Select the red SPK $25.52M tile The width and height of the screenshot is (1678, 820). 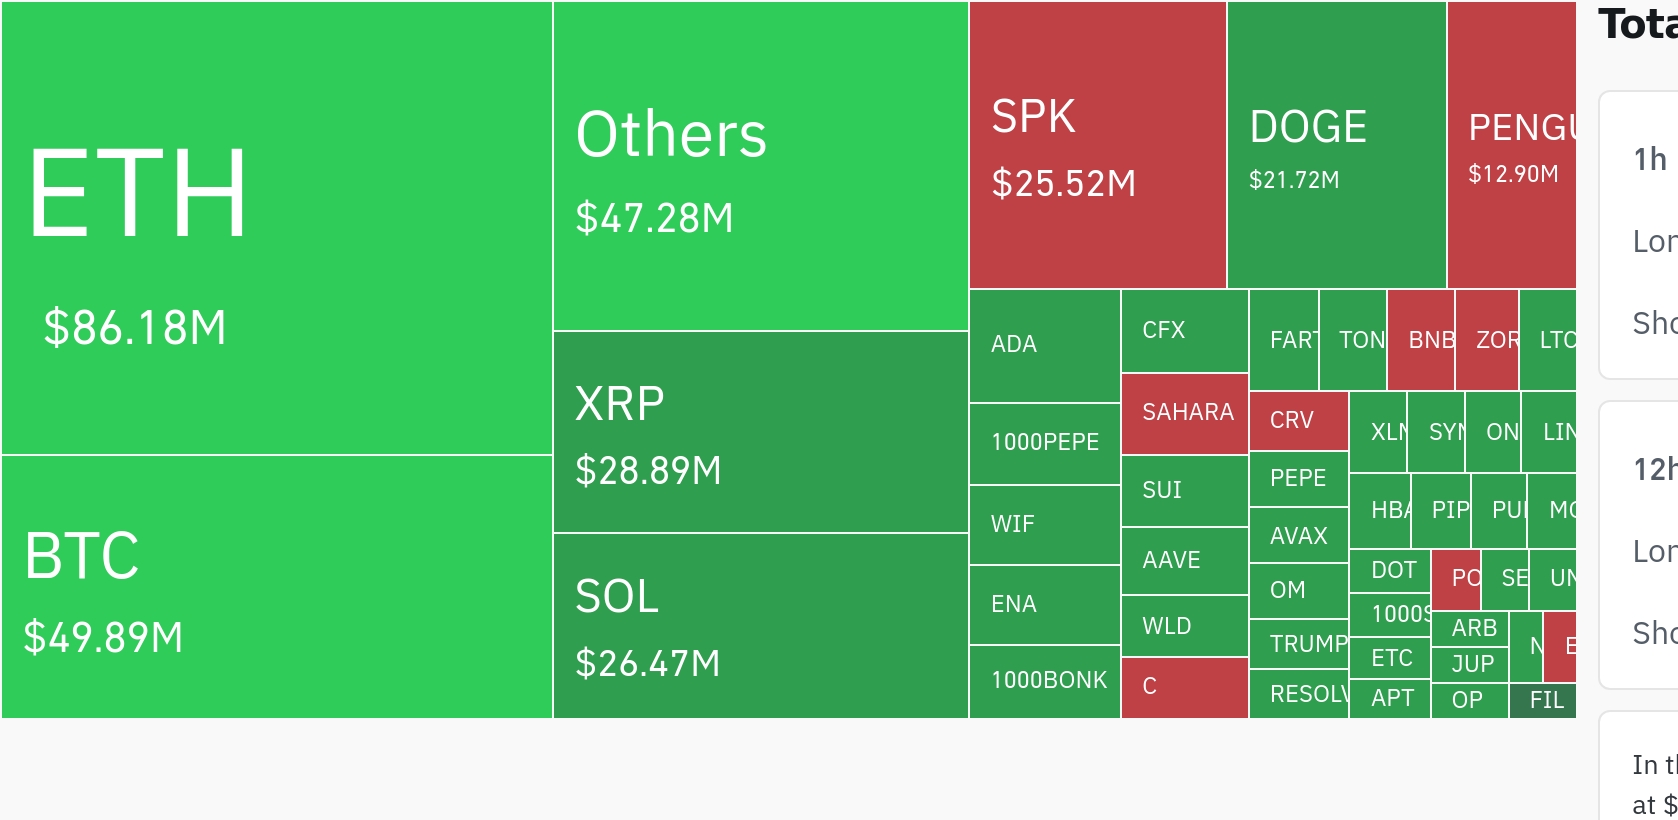1098,145
